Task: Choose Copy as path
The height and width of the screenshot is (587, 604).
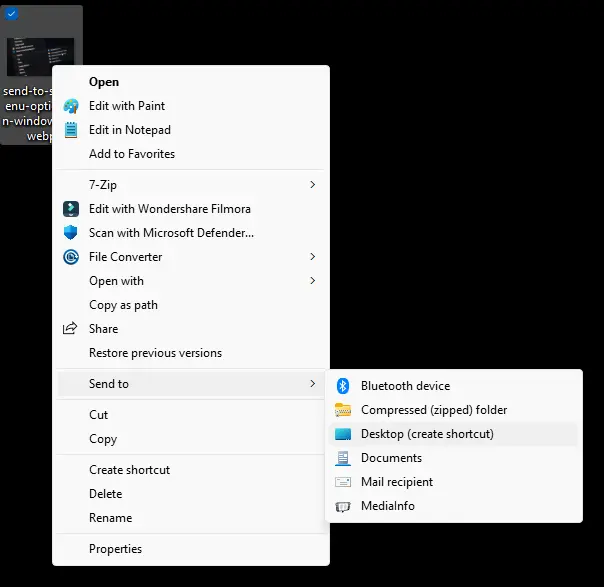Action: click(123, 305)
